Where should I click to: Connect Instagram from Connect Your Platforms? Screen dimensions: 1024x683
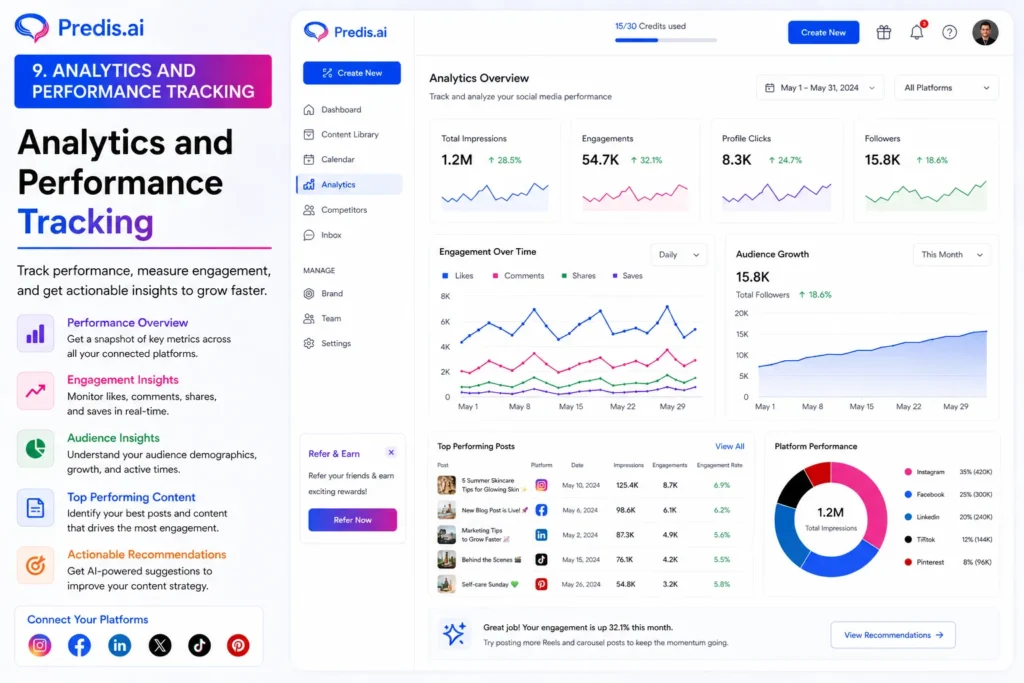click(x=40, y=645)
